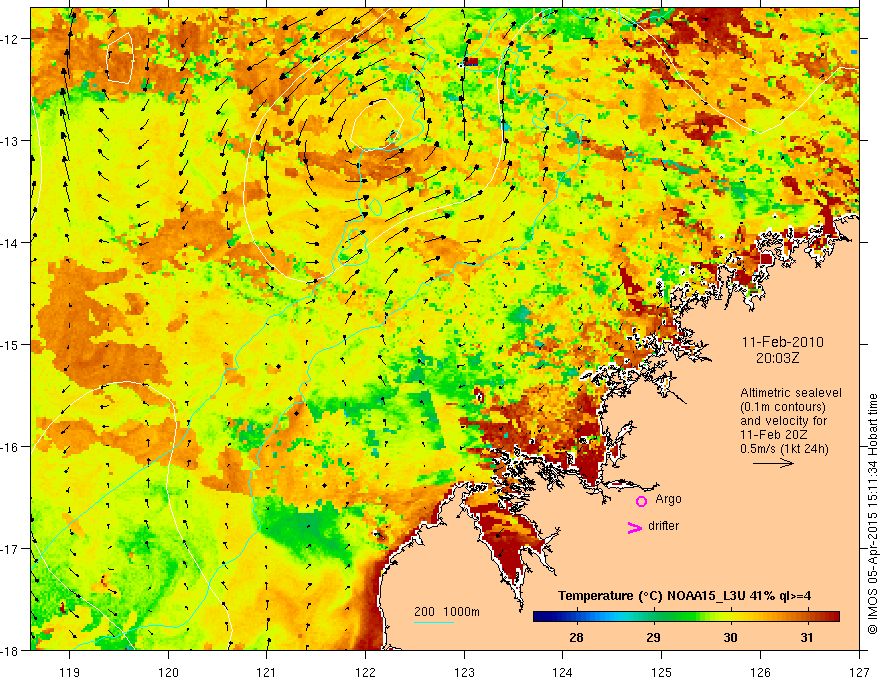Click longitude axis label '119'

pos(70,672)
